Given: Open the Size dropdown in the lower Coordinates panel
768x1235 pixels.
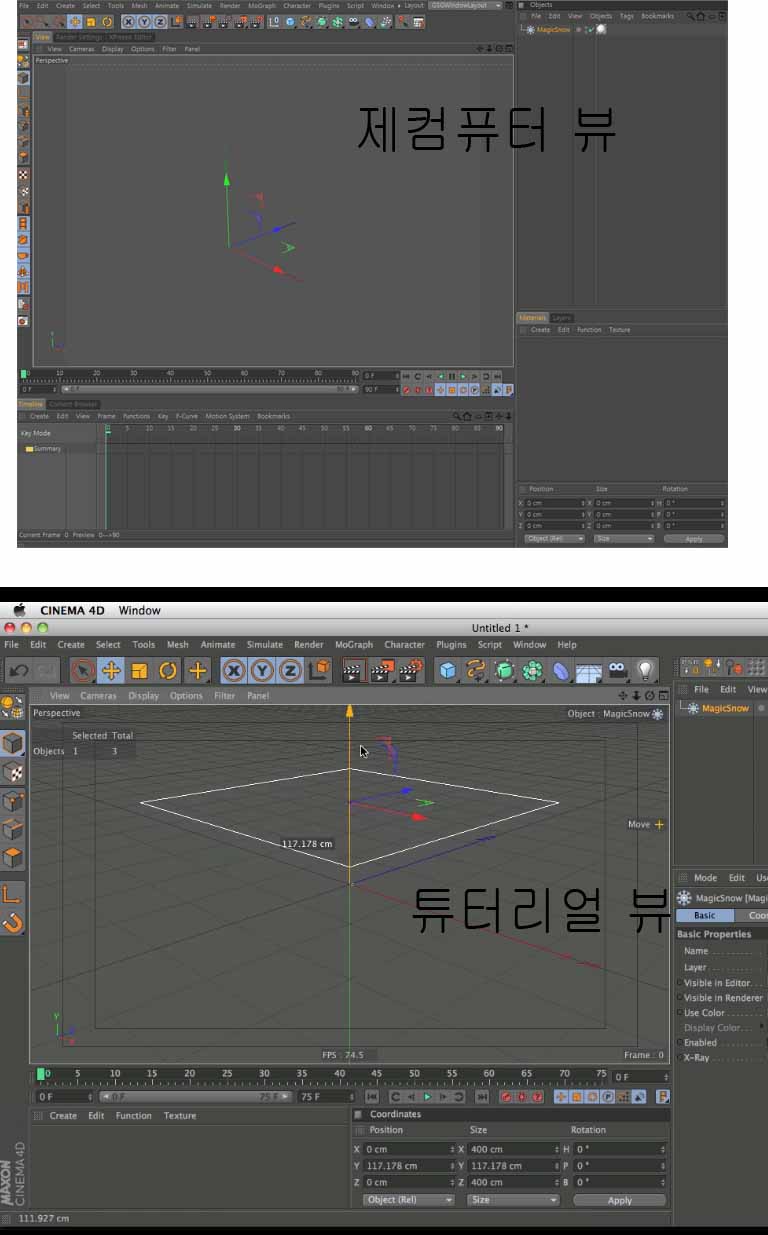Looking at the screenshot, I should pyautogui.click(x=512, y=1200).
